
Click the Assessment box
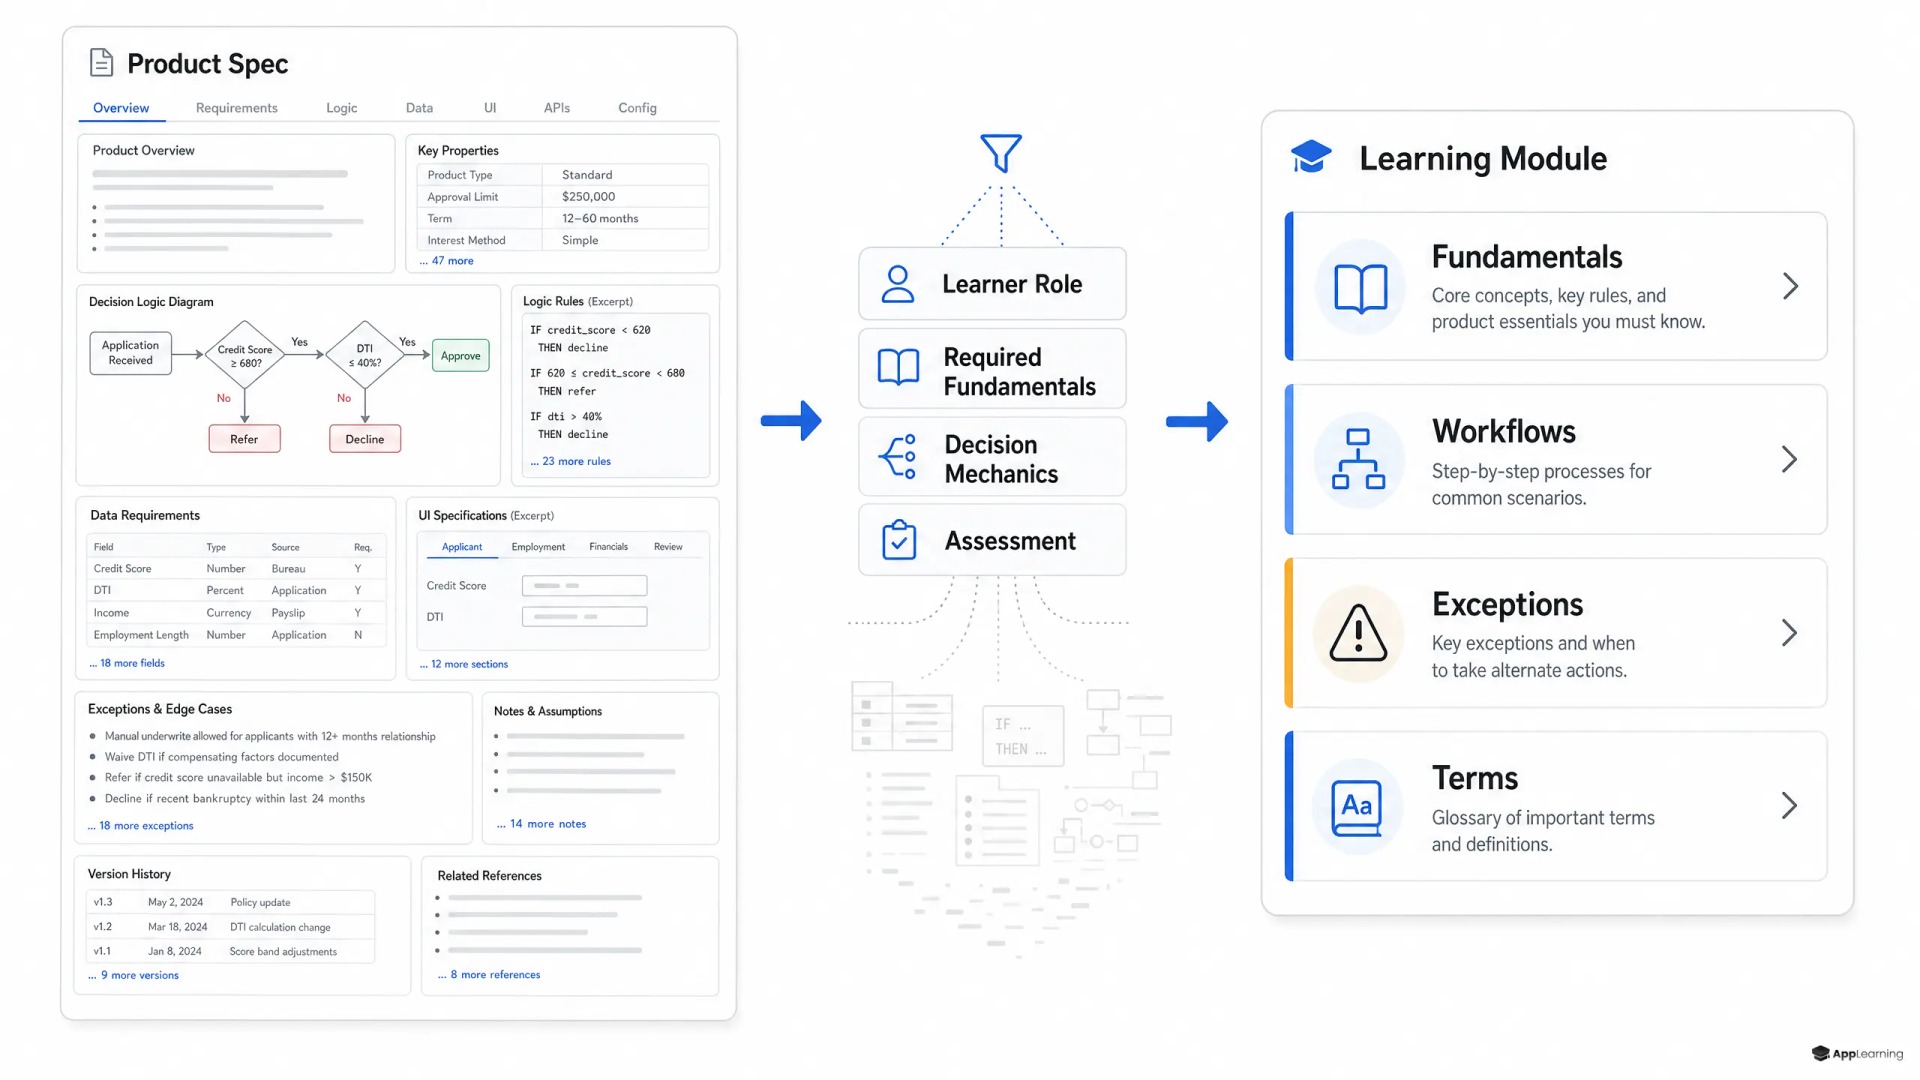click(x=992, y=540)
